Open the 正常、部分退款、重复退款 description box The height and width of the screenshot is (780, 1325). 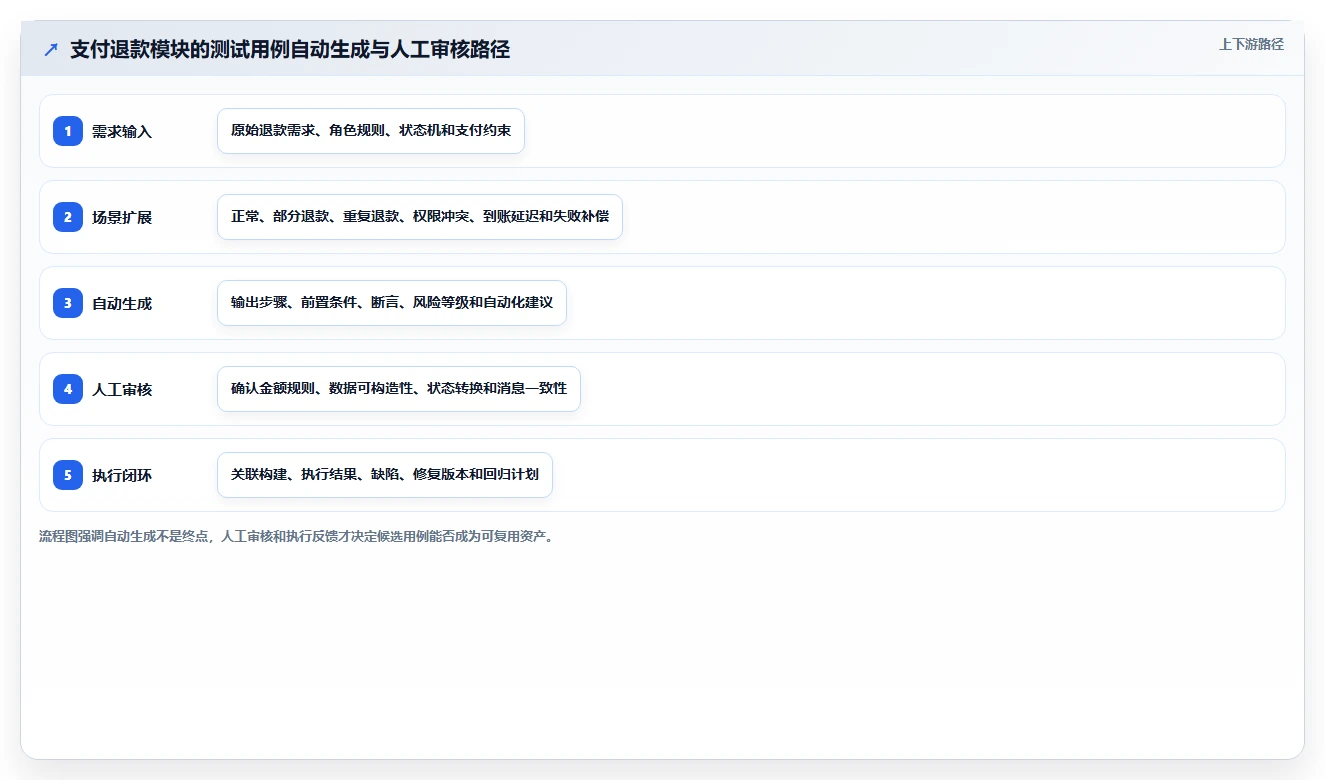click(420, 217)
